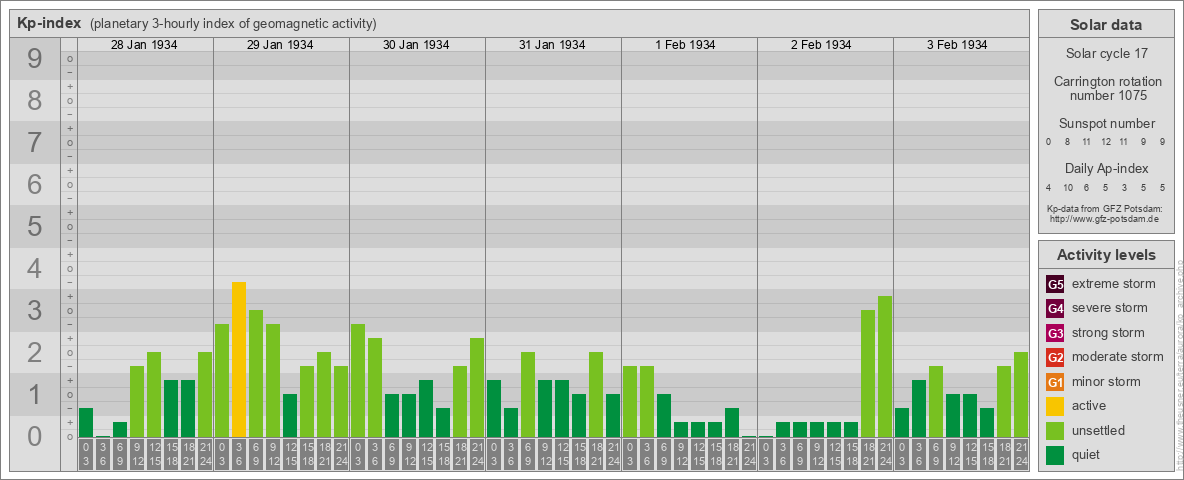1184x480 pixels.
Task: Click the Kp scale number 5
Action: [x=34, y=226]
